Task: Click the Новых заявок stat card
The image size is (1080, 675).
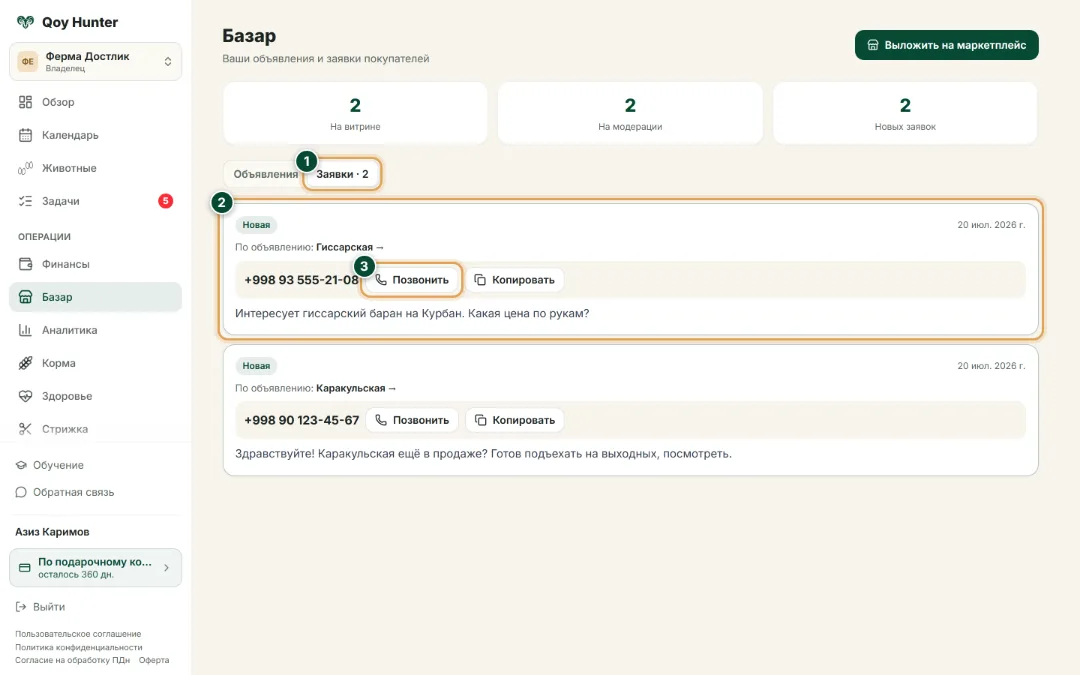Action: click(905, 113)
